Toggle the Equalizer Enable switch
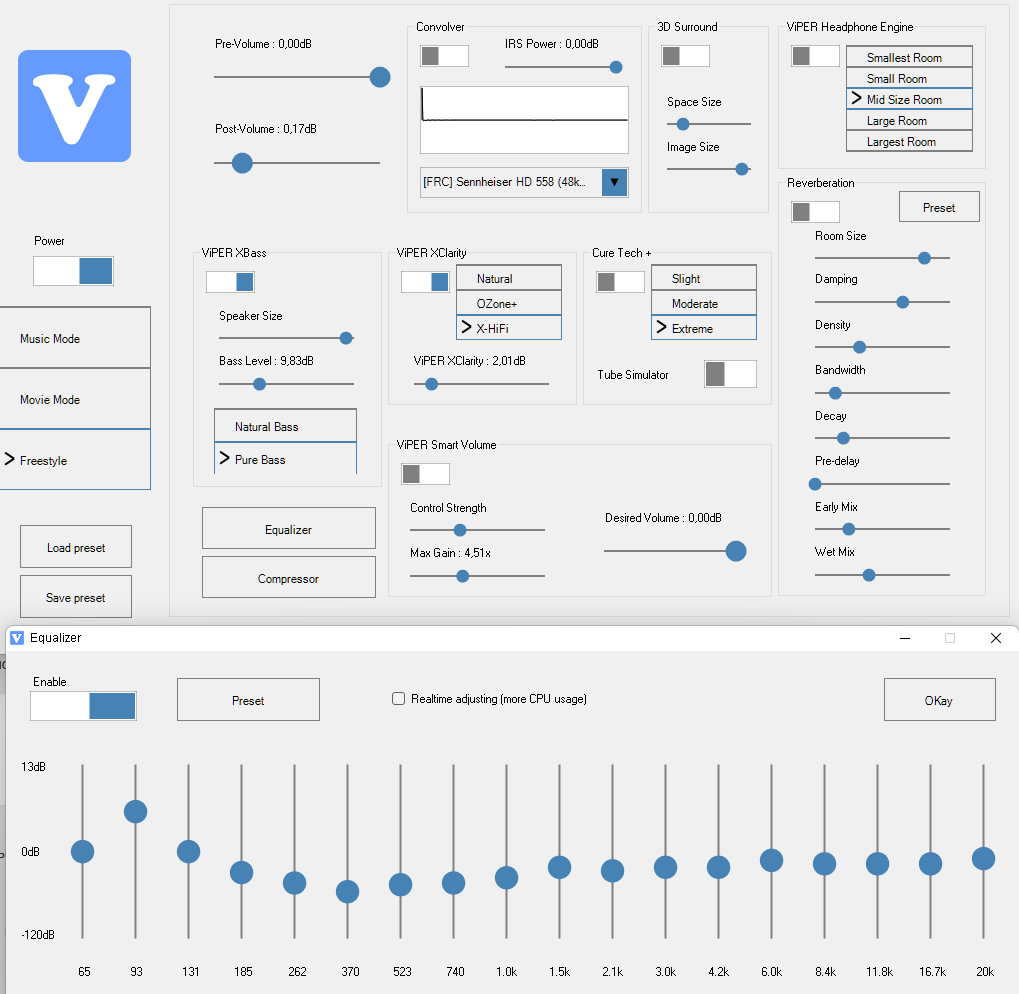The image size is (1019, 994). tap(83, 706)
